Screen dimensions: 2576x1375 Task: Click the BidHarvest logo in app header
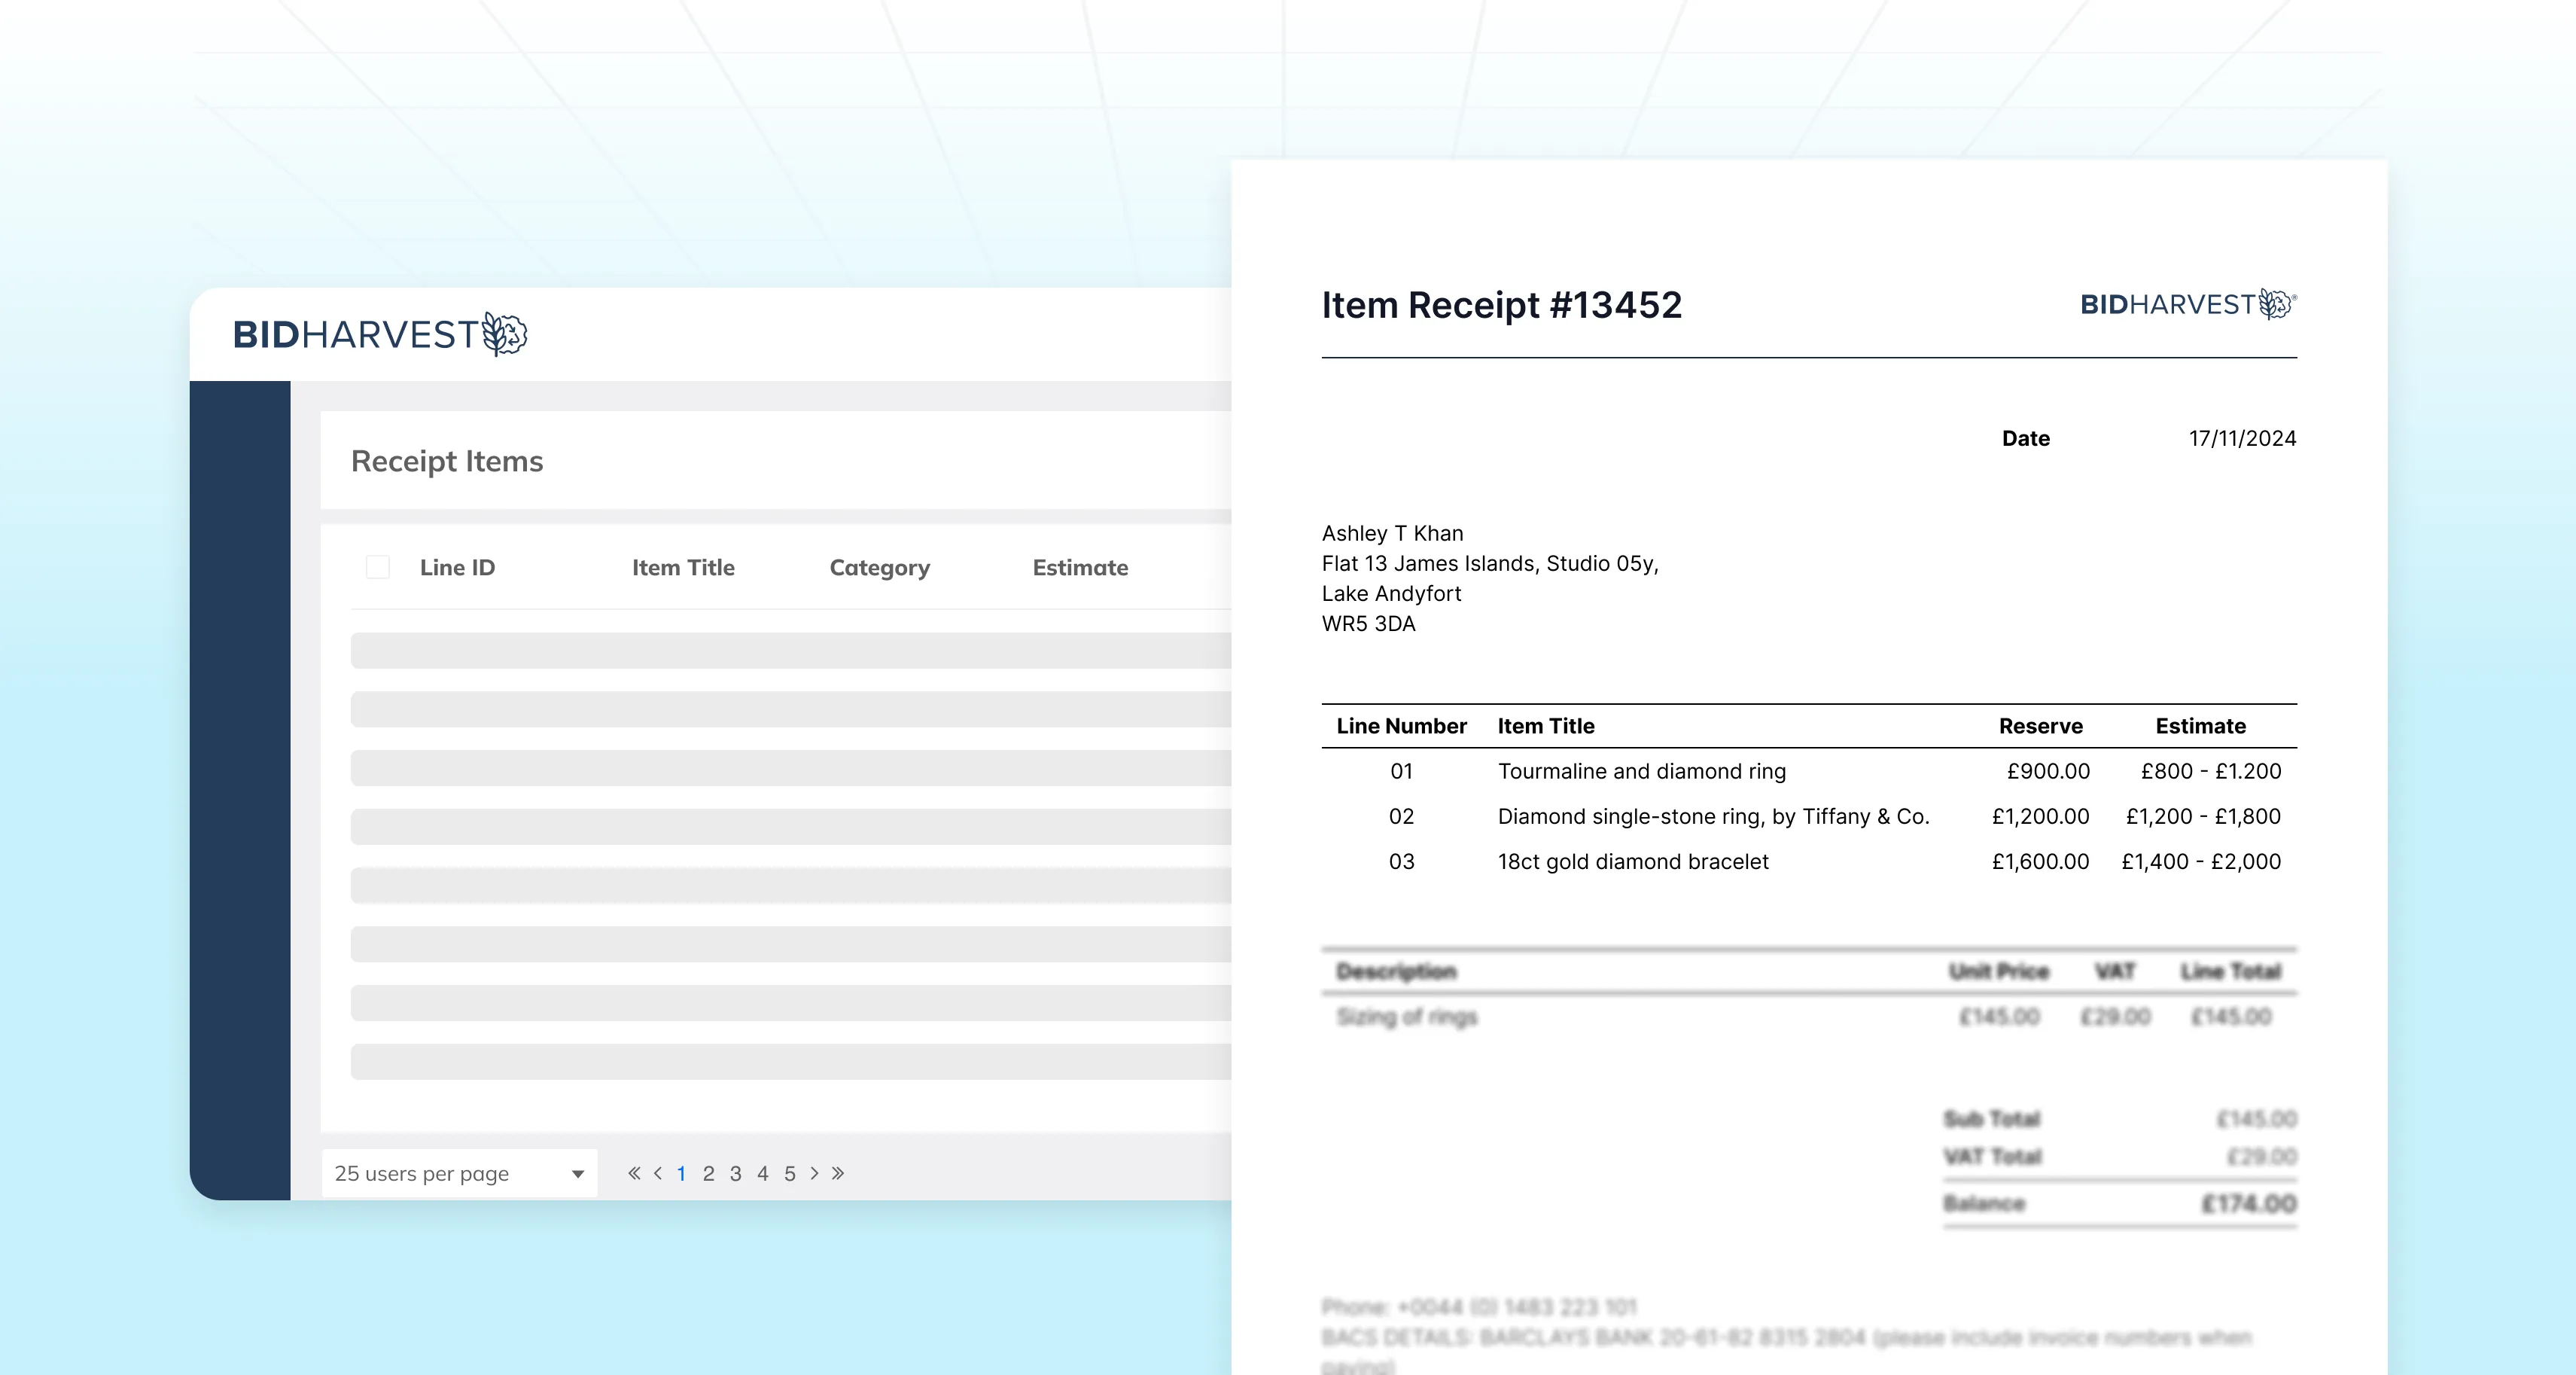380,334
